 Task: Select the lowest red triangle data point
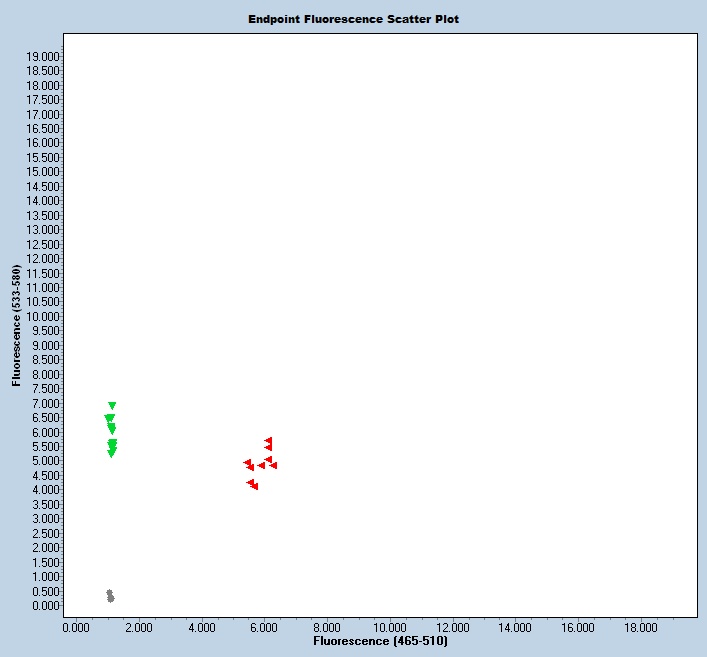[x=254, y=486]
